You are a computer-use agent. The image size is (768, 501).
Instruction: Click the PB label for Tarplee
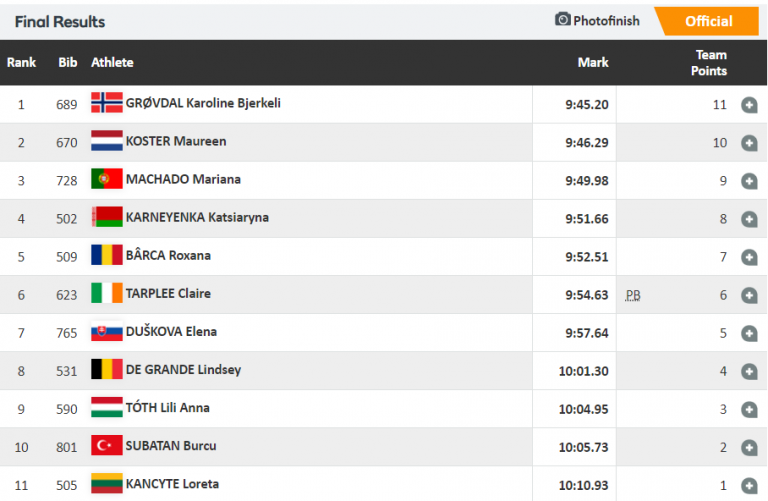[x=632, y=295]
